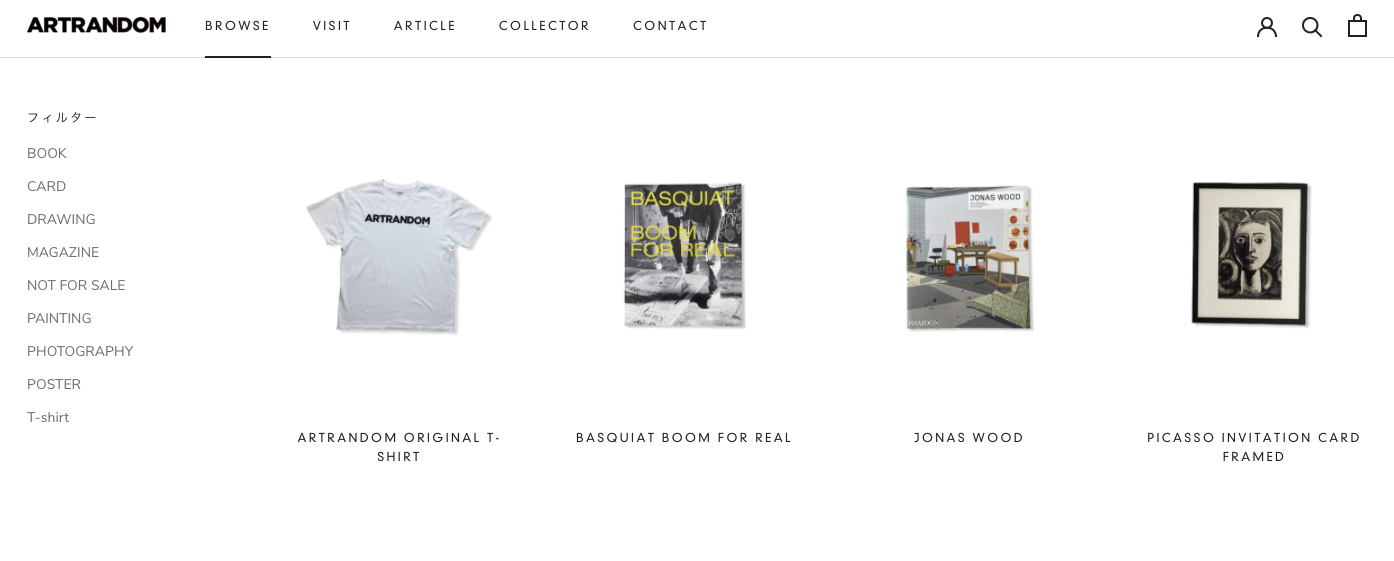The height and width of the screenshot is (561, 1394).
Task: Open the shopping bag cart icon
Action: pos(1357,26)
